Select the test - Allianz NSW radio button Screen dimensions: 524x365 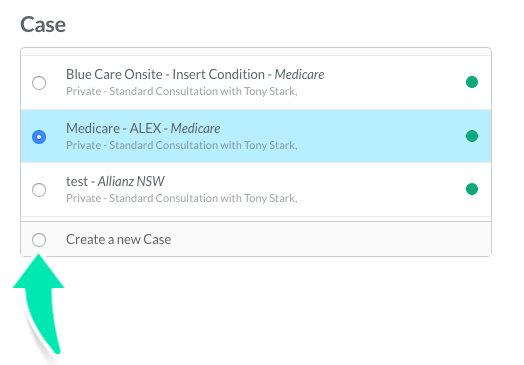click(x=39, y=190)
